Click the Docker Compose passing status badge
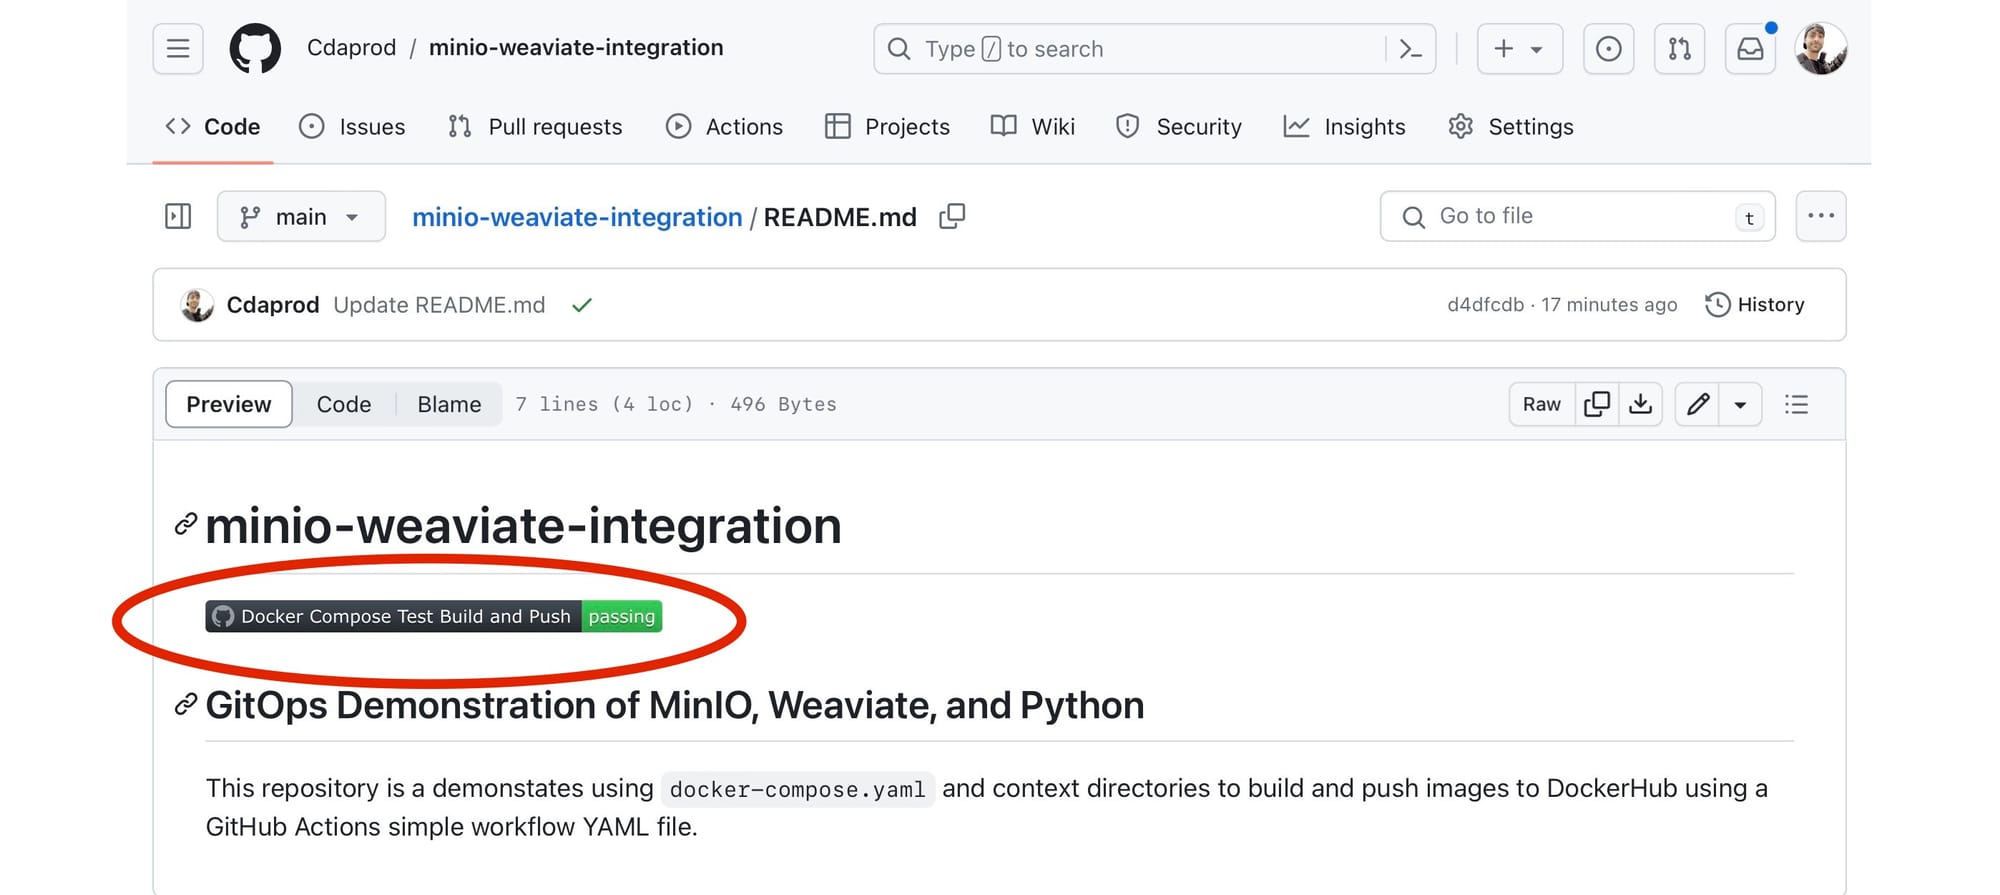Image resolution: width=2000 pixels, height=895 pixels. [x=434, y=617]
